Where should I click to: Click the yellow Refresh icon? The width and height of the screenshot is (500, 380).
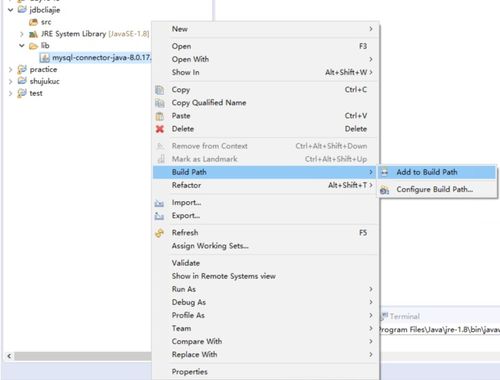(160, 233)
